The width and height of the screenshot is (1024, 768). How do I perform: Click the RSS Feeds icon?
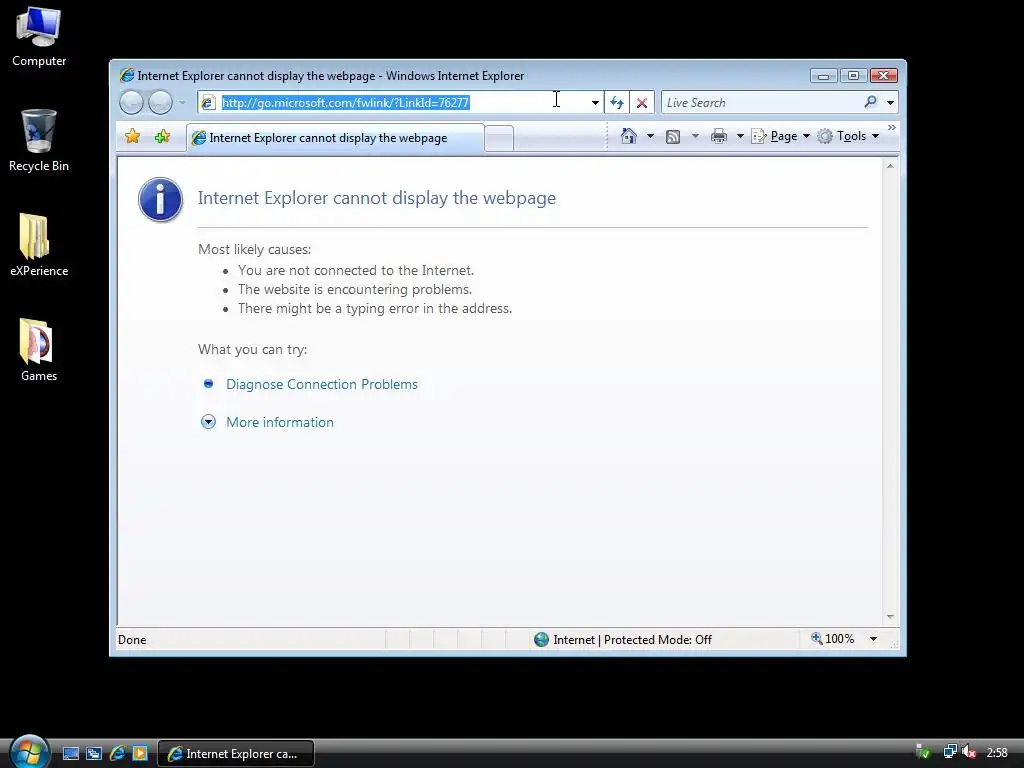pyautogui.click(x=673, y=136)
